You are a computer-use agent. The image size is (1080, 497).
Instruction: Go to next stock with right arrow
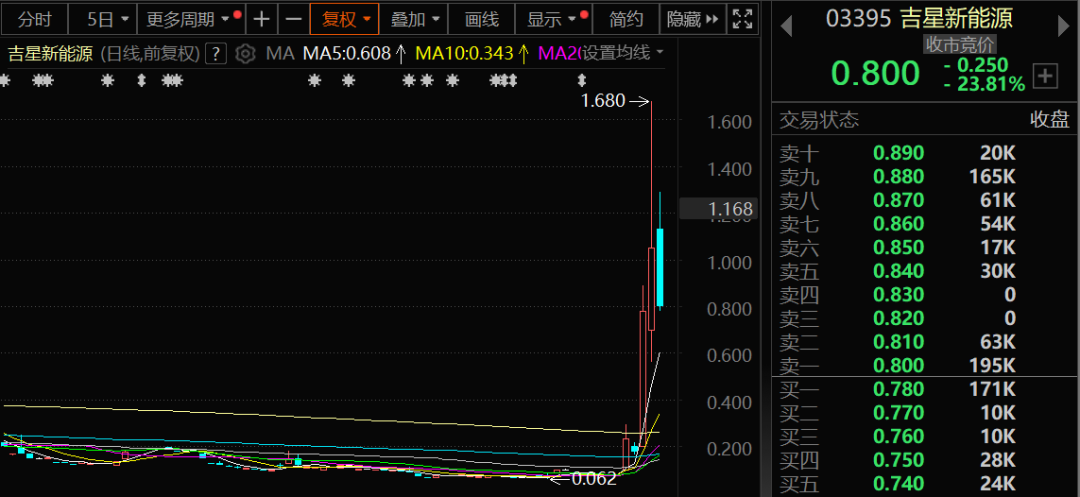tap(1063, 26)
